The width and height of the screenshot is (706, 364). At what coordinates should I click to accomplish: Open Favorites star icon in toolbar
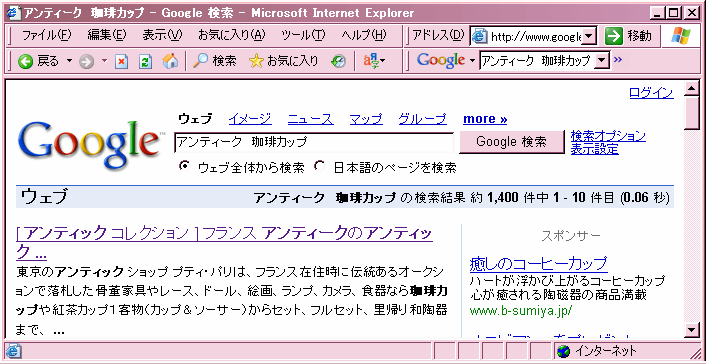coord(256,61)
